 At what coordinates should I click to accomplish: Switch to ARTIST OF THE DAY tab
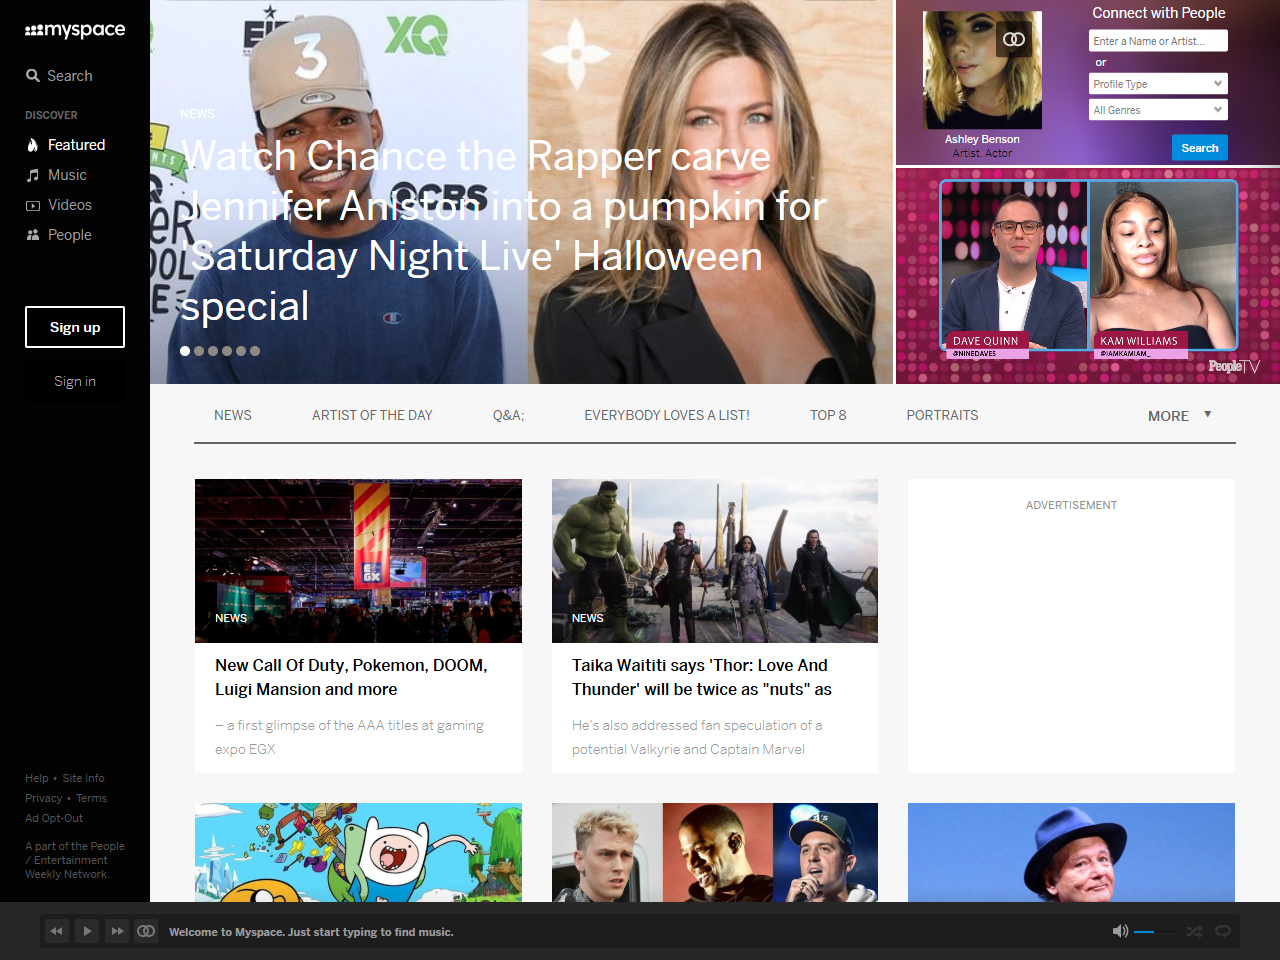point(372,415)
